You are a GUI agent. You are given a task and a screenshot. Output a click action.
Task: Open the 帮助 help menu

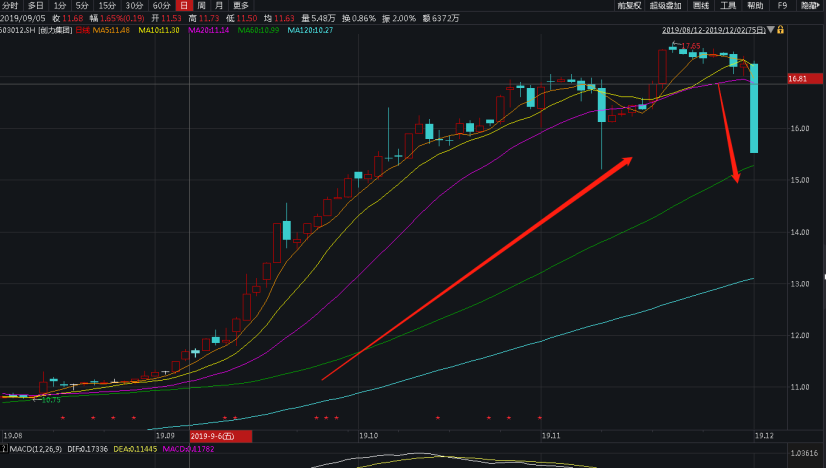[x=755, y=5]
